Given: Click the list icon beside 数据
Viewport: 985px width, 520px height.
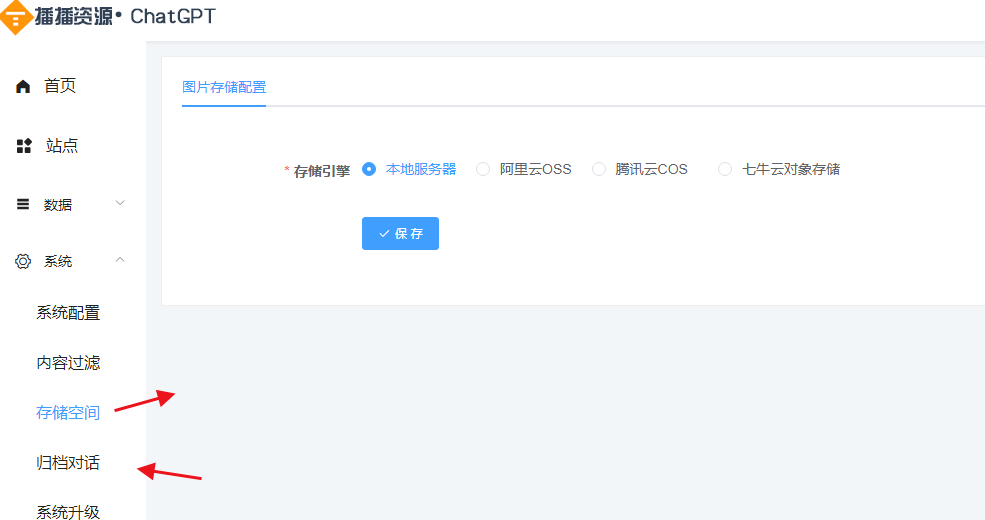Looking at the screenshot, I should click(x=23, y=204).
